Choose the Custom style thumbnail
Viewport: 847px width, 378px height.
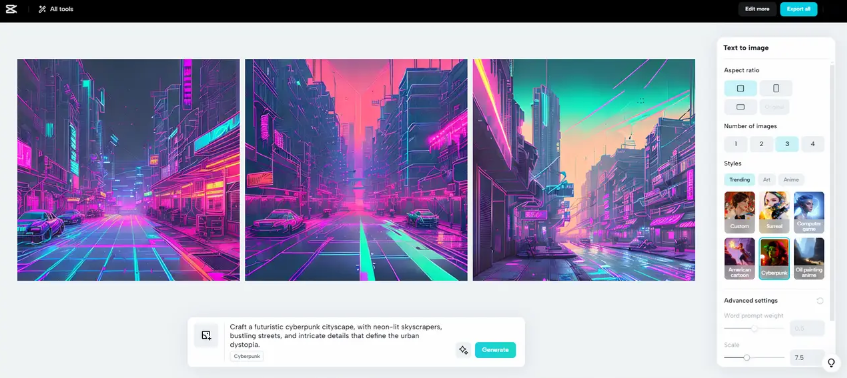740,212
